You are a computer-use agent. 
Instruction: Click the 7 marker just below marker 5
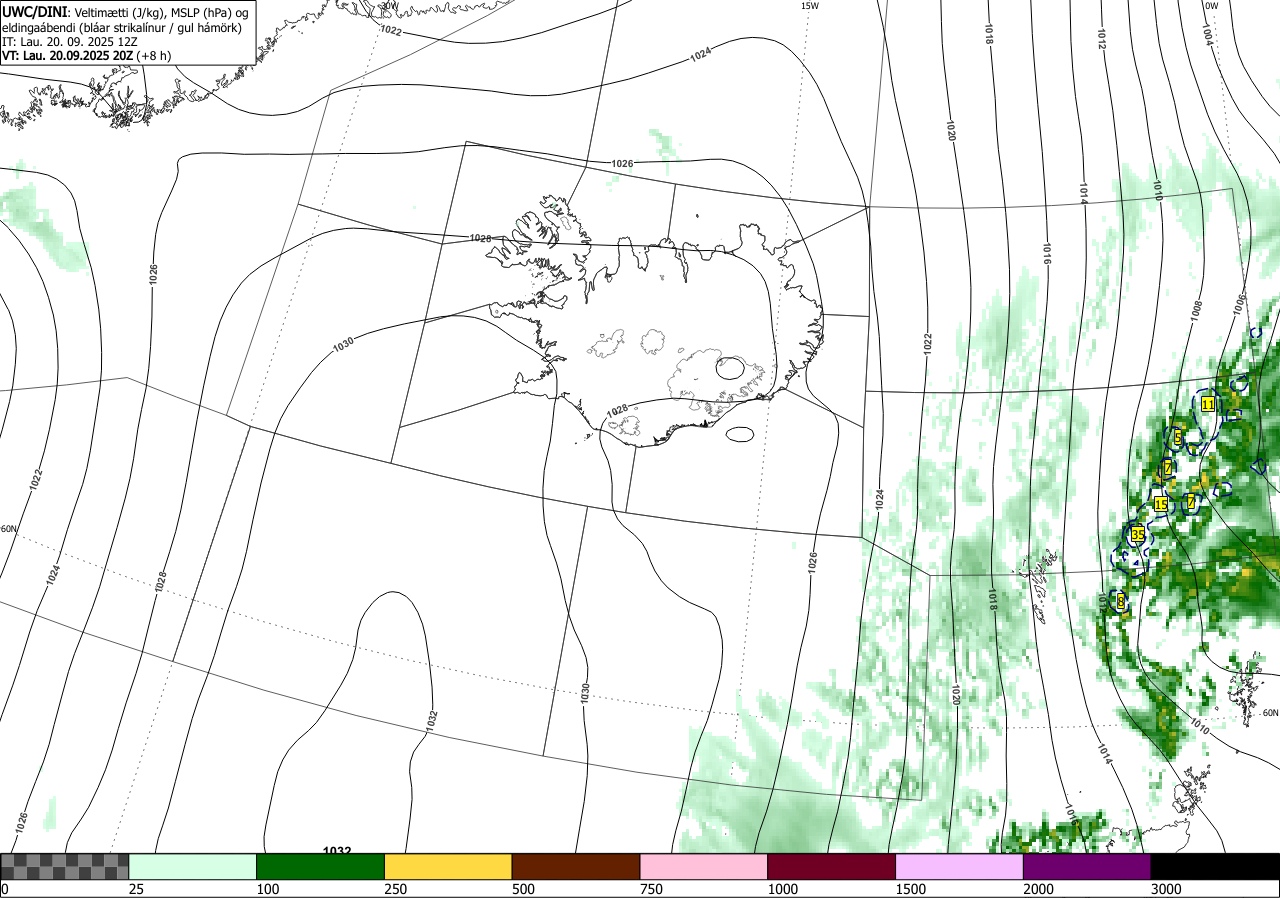tap(1167, 468)
